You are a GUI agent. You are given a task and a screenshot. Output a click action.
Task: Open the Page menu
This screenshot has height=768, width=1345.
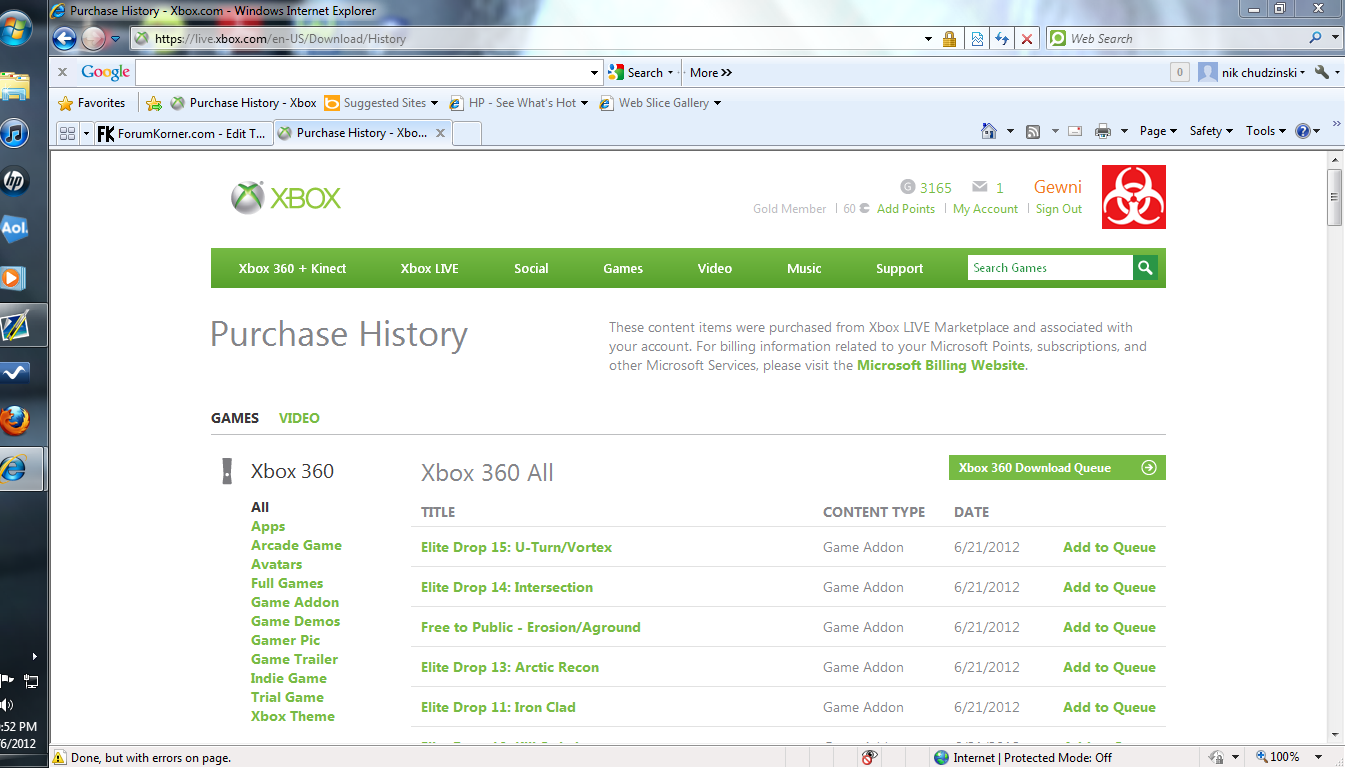[x=1158, y=131]
